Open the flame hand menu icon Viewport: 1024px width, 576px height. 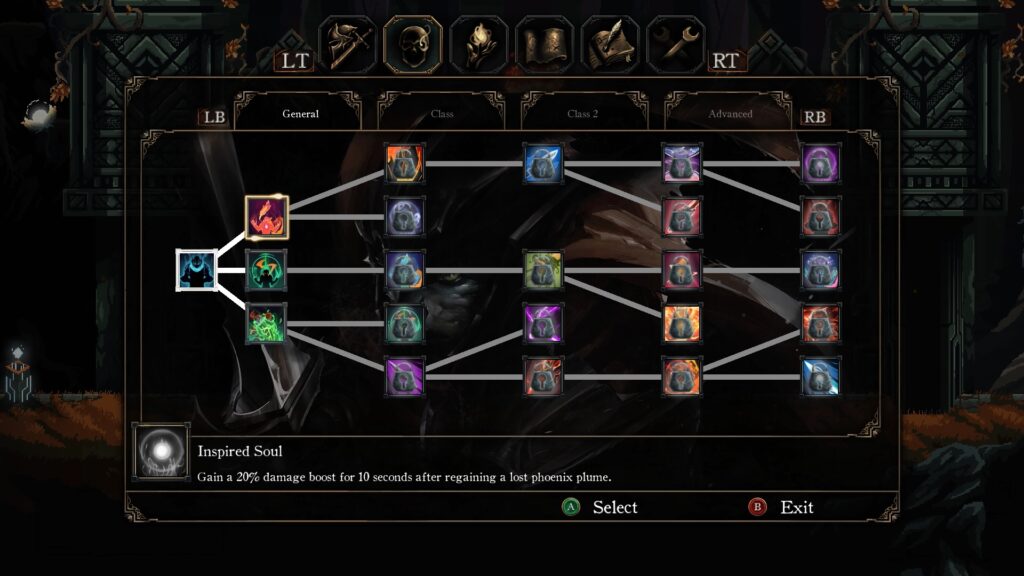click(x=479, y=44)
